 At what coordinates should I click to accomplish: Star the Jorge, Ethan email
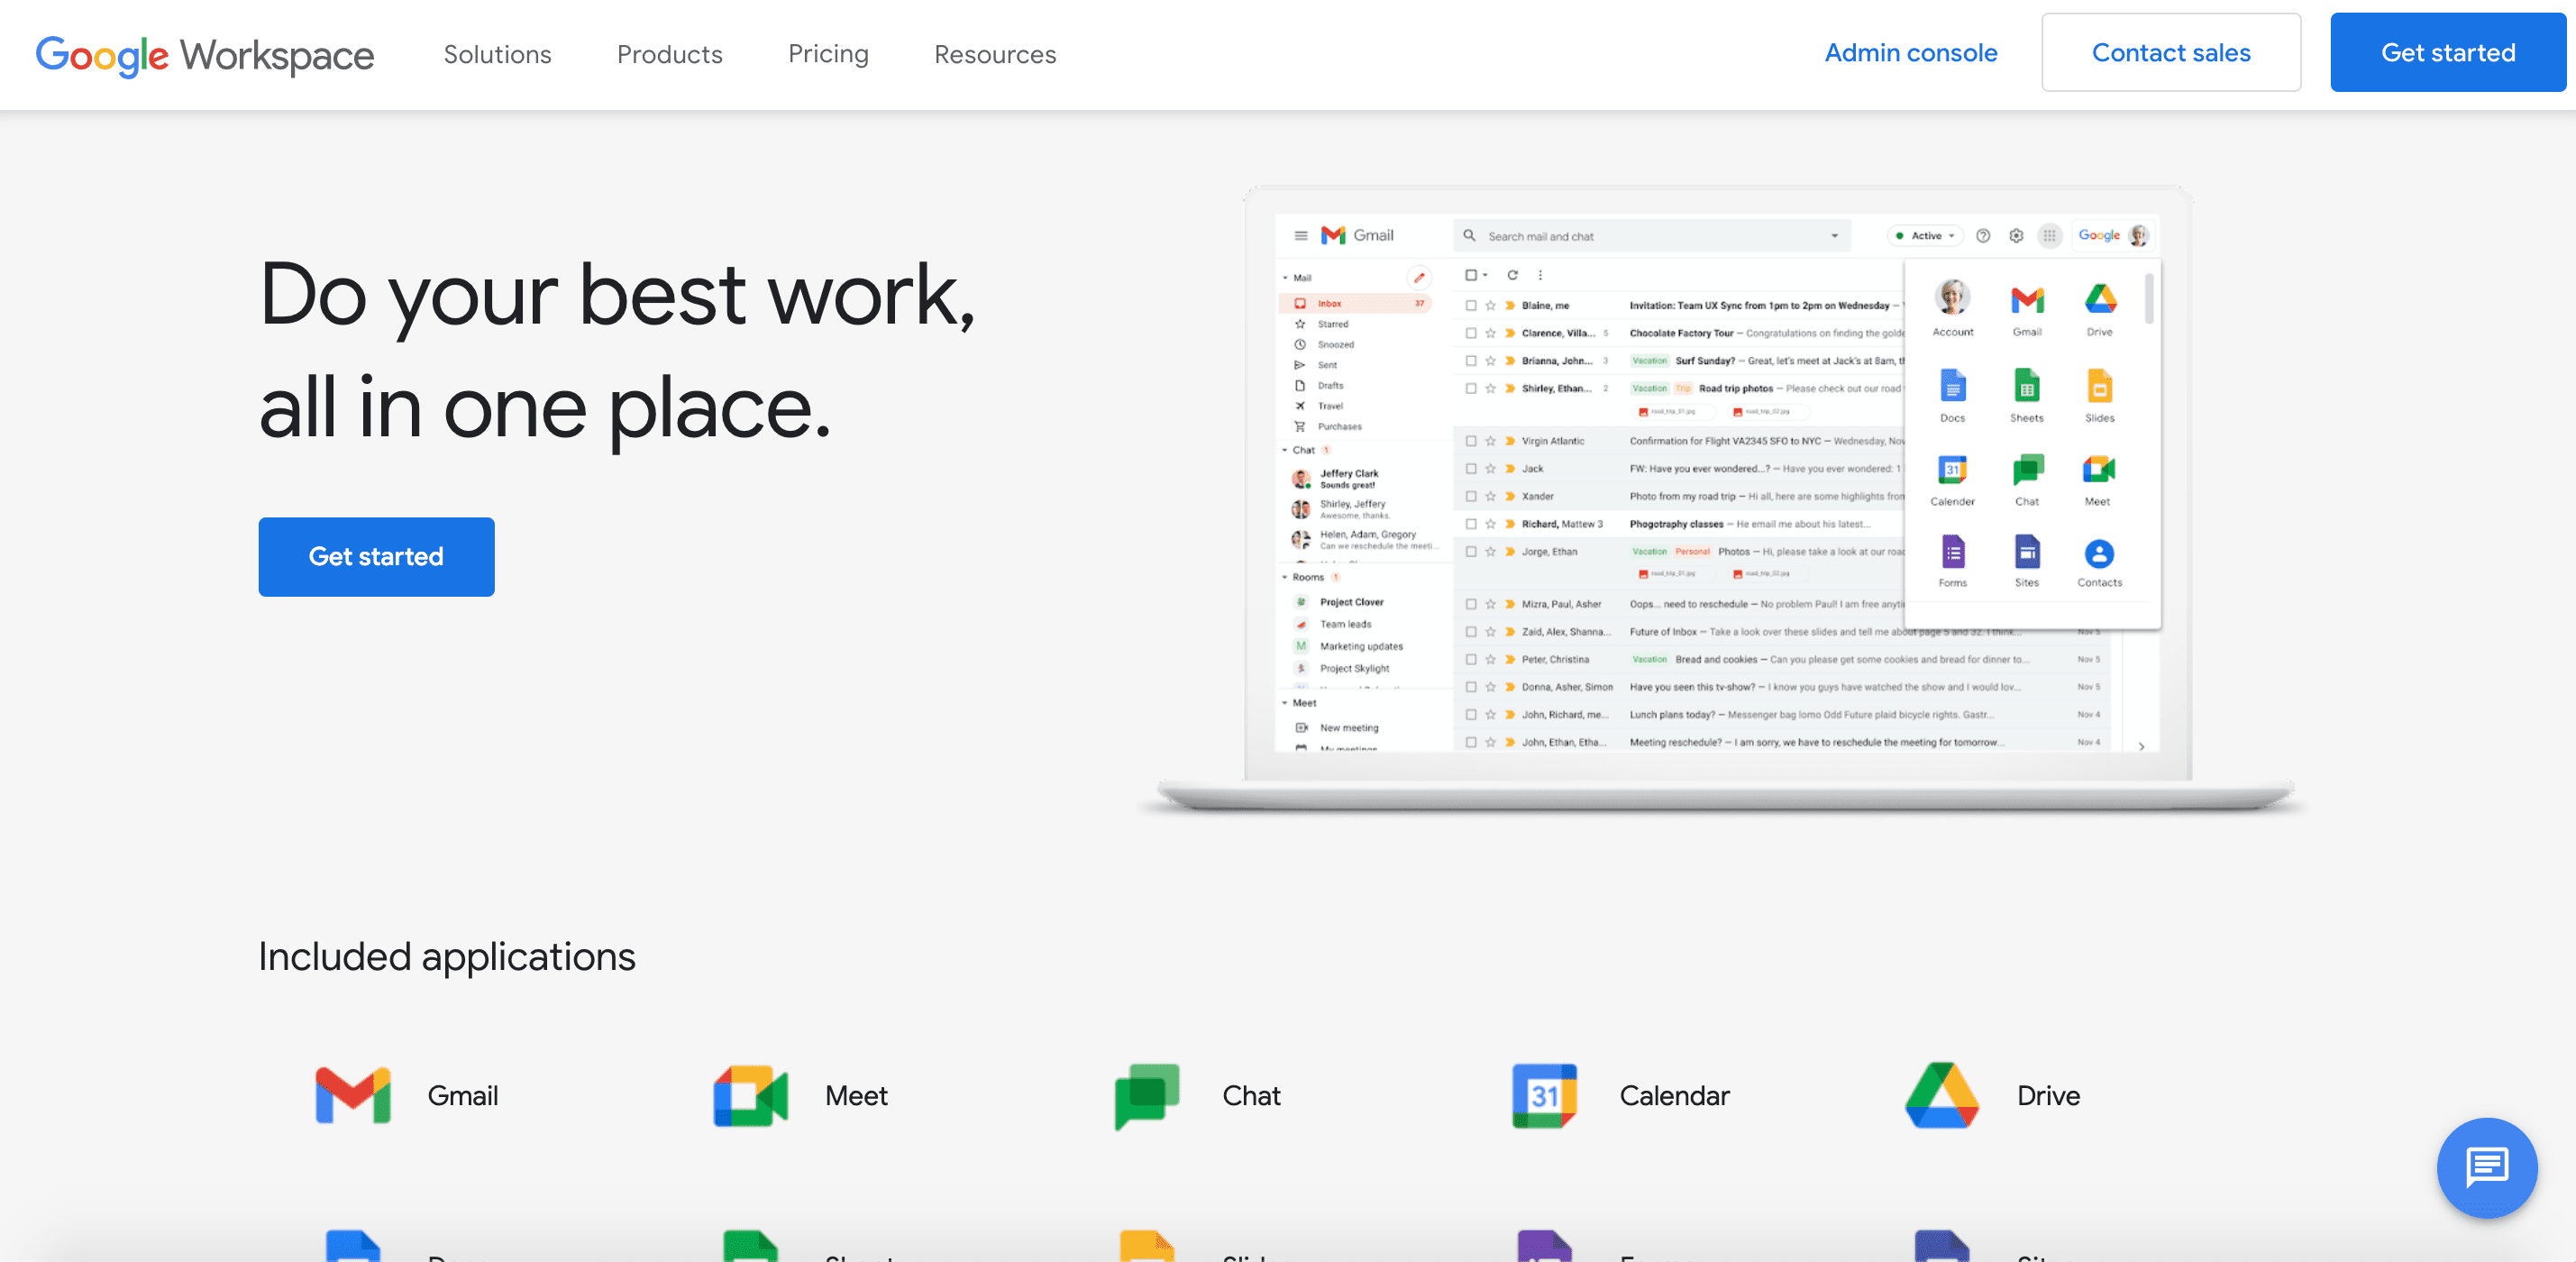pyautogui.click(x=1490, y=552)
